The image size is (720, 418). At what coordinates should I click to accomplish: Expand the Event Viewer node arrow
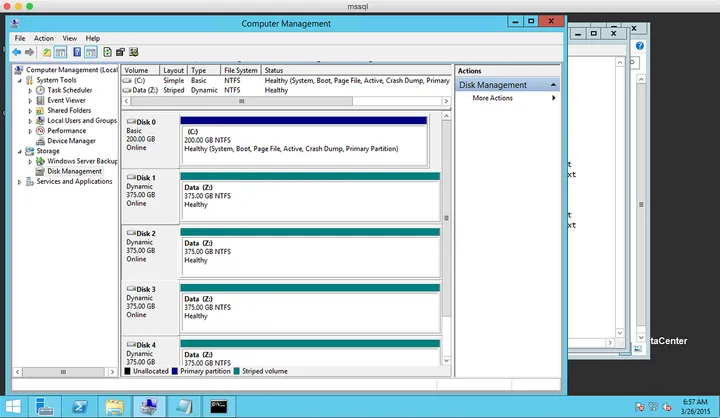30,101
